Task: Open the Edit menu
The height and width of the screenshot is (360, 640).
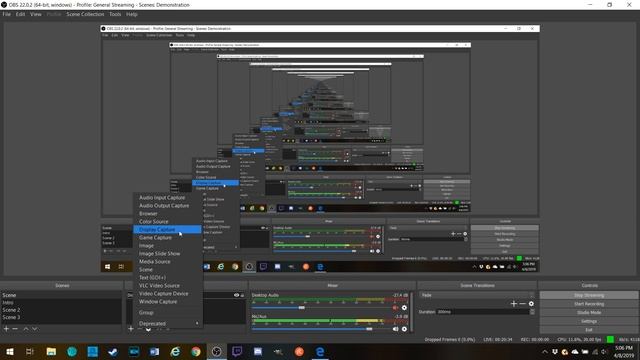Action: click(20, 14)
